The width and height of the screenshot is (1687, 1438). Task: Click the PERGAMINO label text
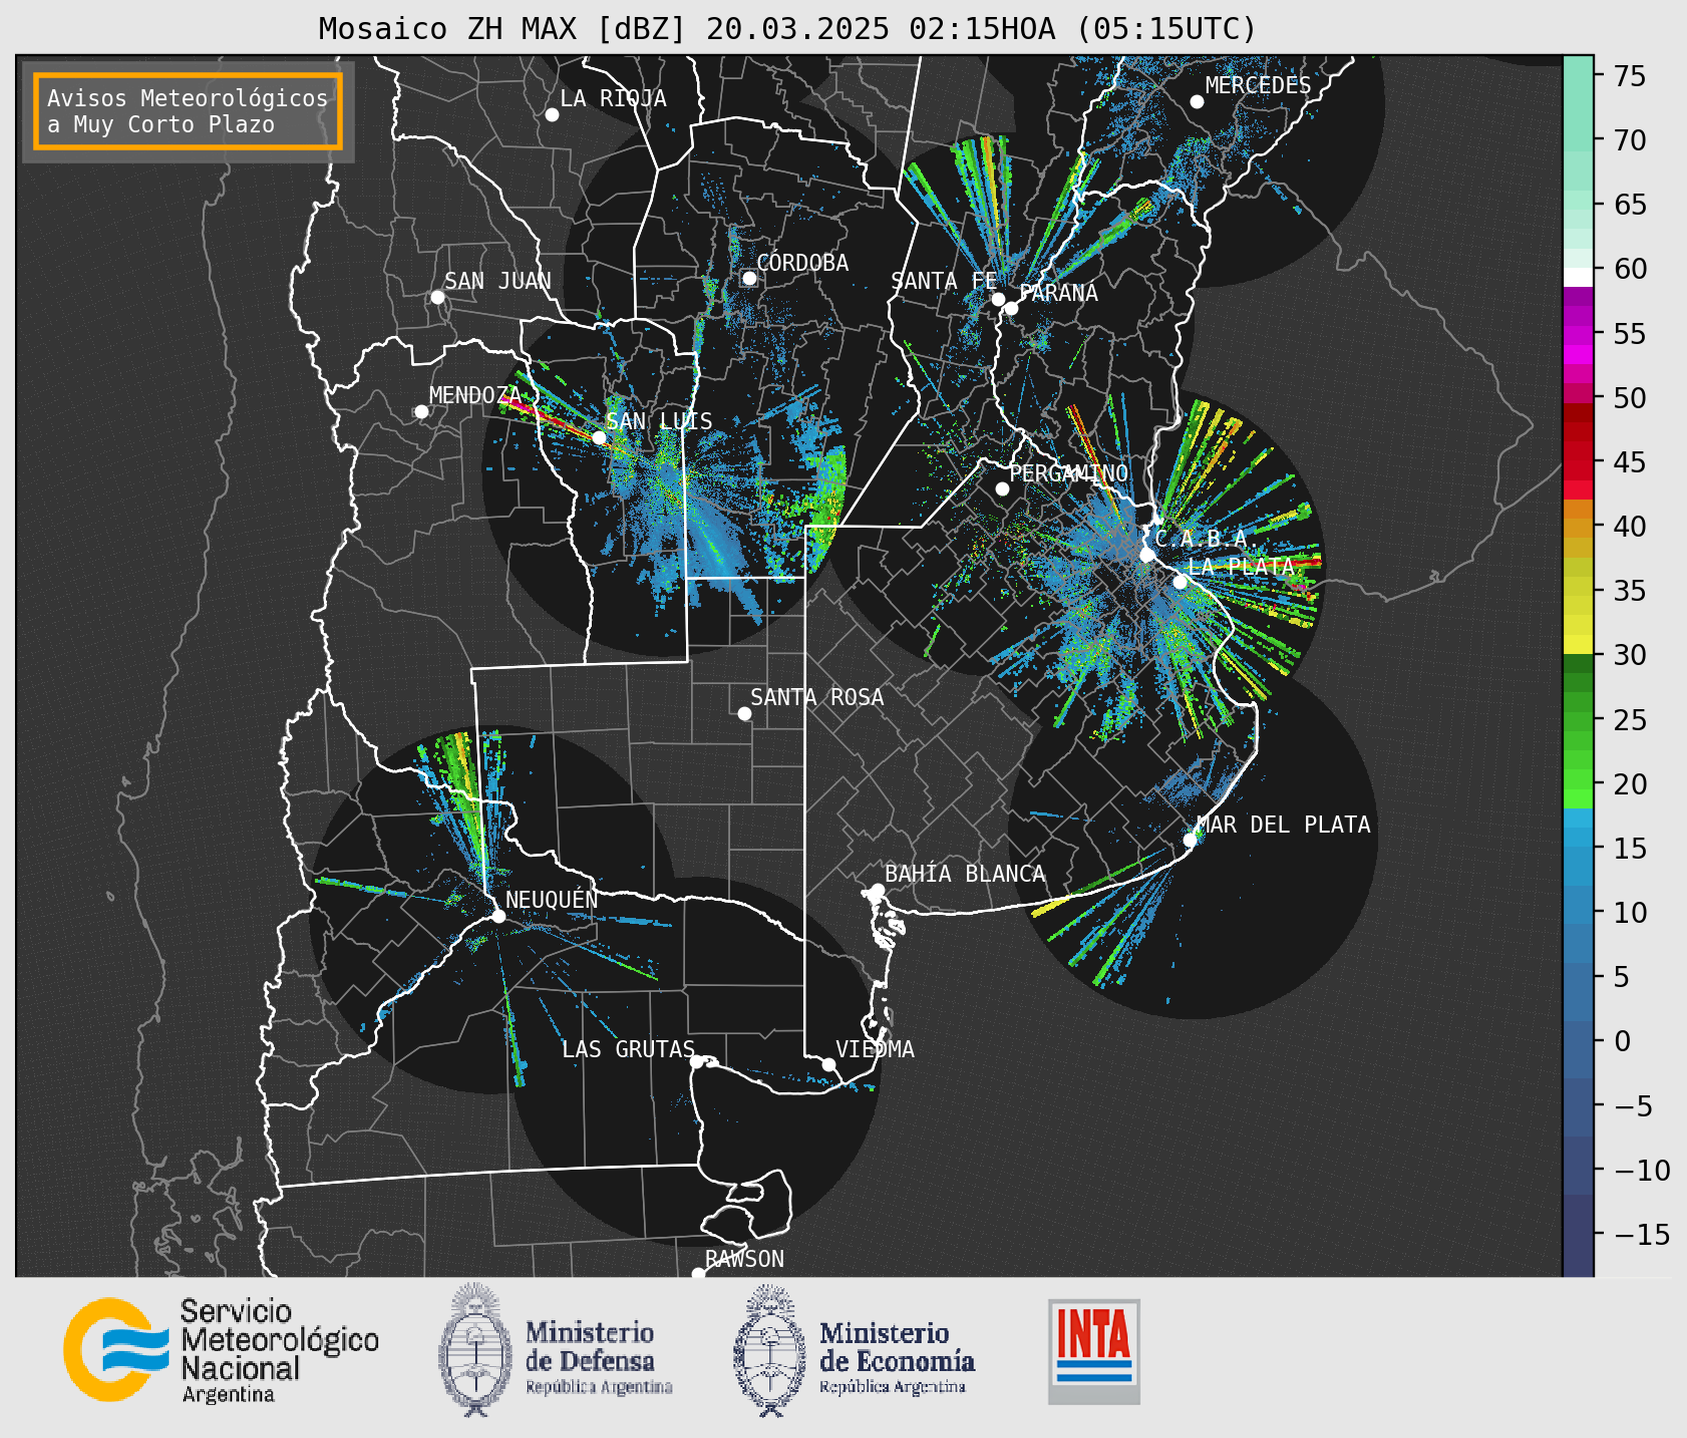[x=1068, y=473]
